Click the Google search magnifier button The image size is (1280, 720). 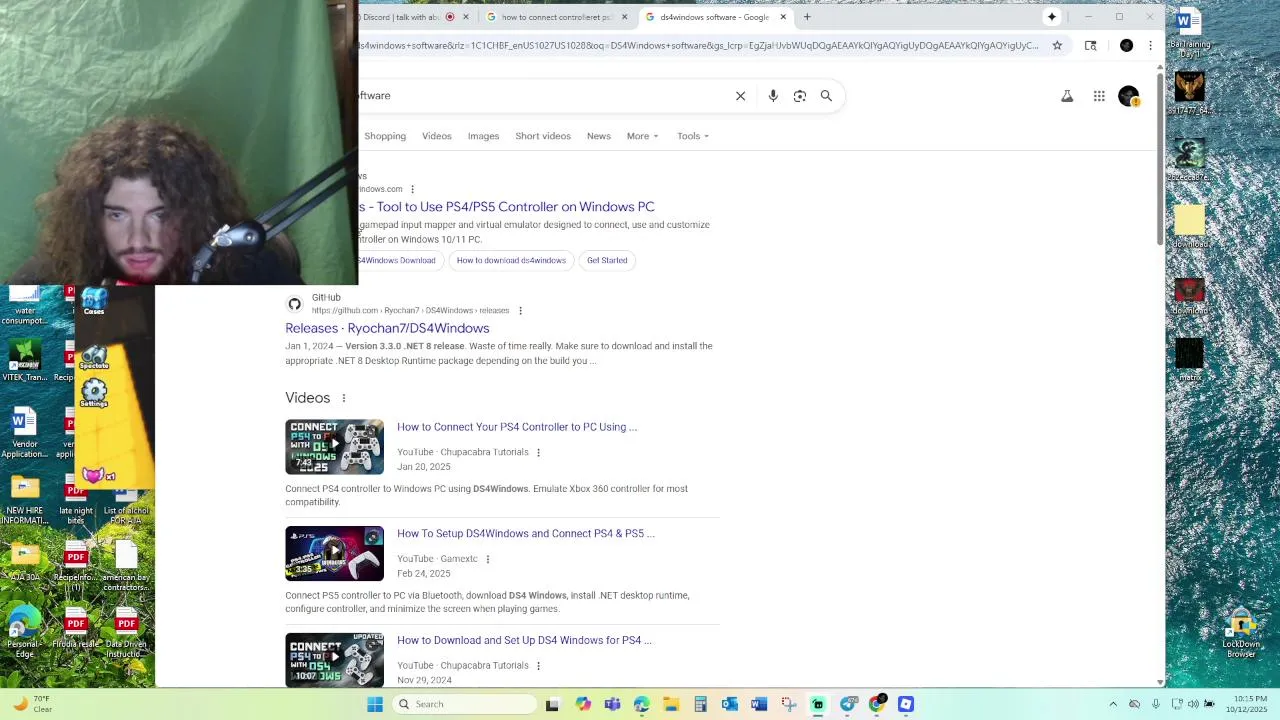pyautogui.click(x=826, y=96)
